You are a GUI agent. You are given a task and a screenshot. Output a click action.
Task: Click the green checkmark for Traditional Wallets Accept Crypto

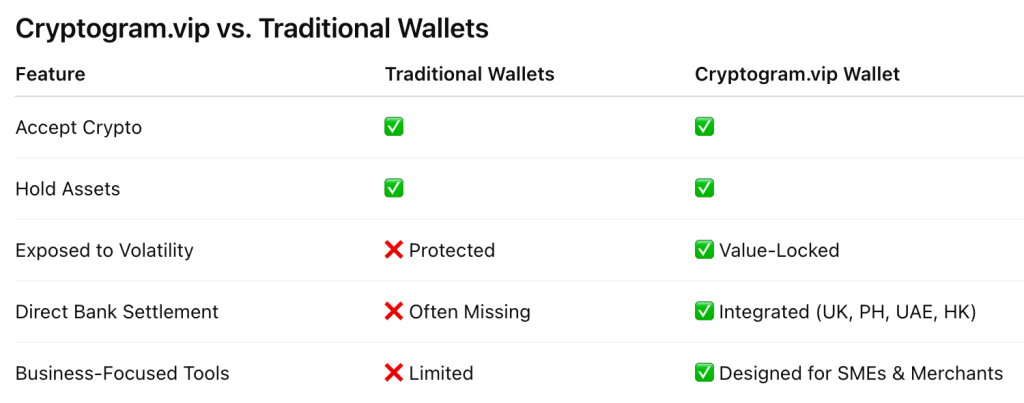[394, 127]
